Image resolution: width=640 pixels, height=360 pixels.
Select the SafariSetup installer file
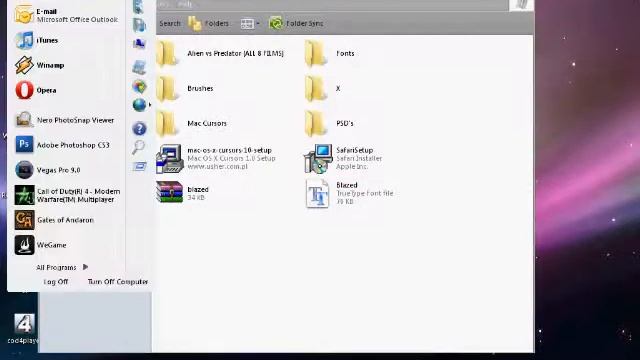[343, 158]
